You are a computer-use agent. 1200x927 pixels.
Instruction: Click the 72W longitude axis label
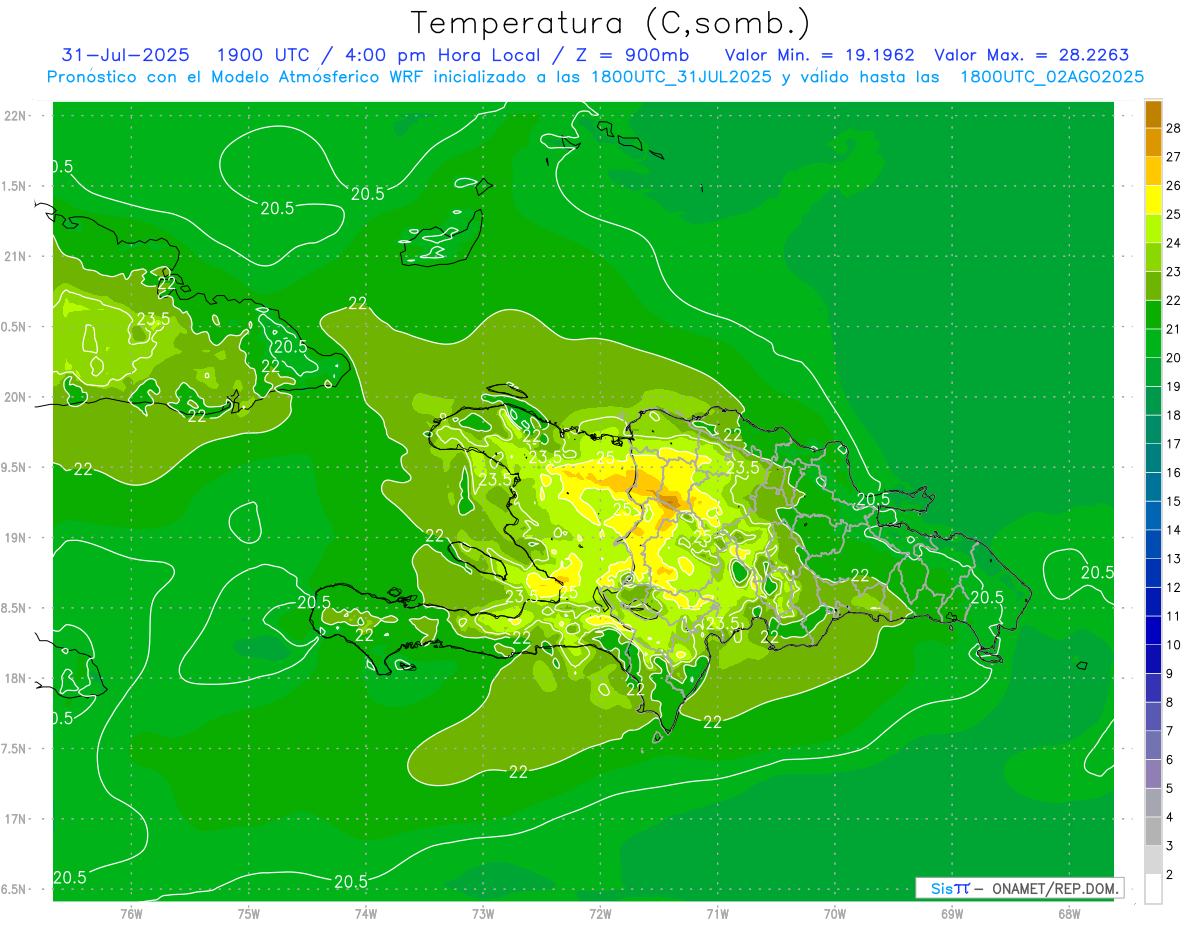[x=600, y=914]
